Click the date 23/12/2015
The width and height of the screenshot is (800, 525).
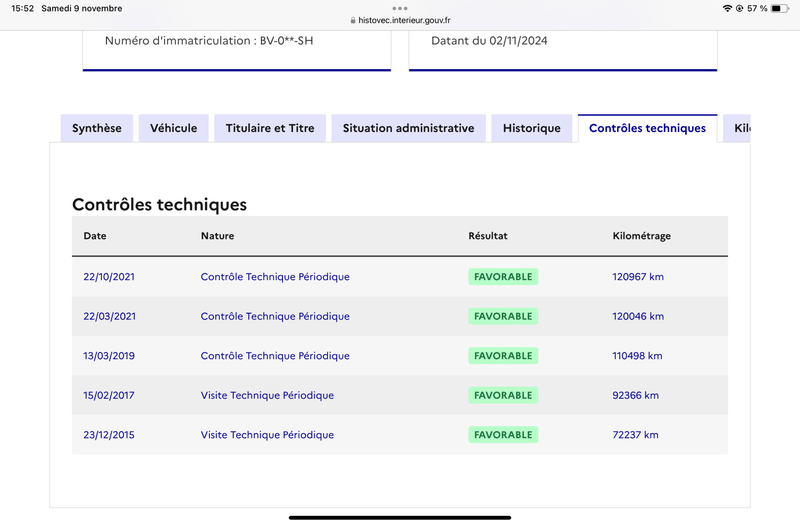109,435
